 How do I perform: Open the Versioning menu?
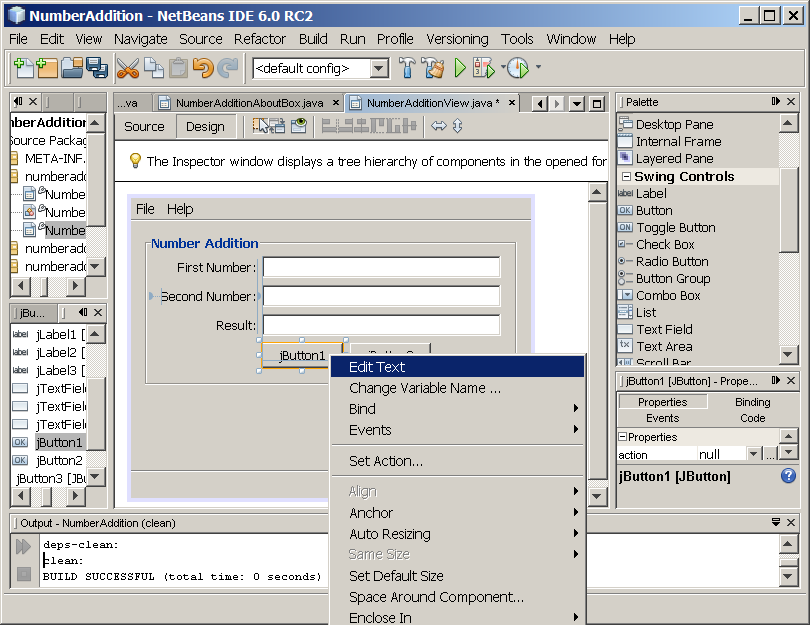pyautogui.click(x=457, y=39)
